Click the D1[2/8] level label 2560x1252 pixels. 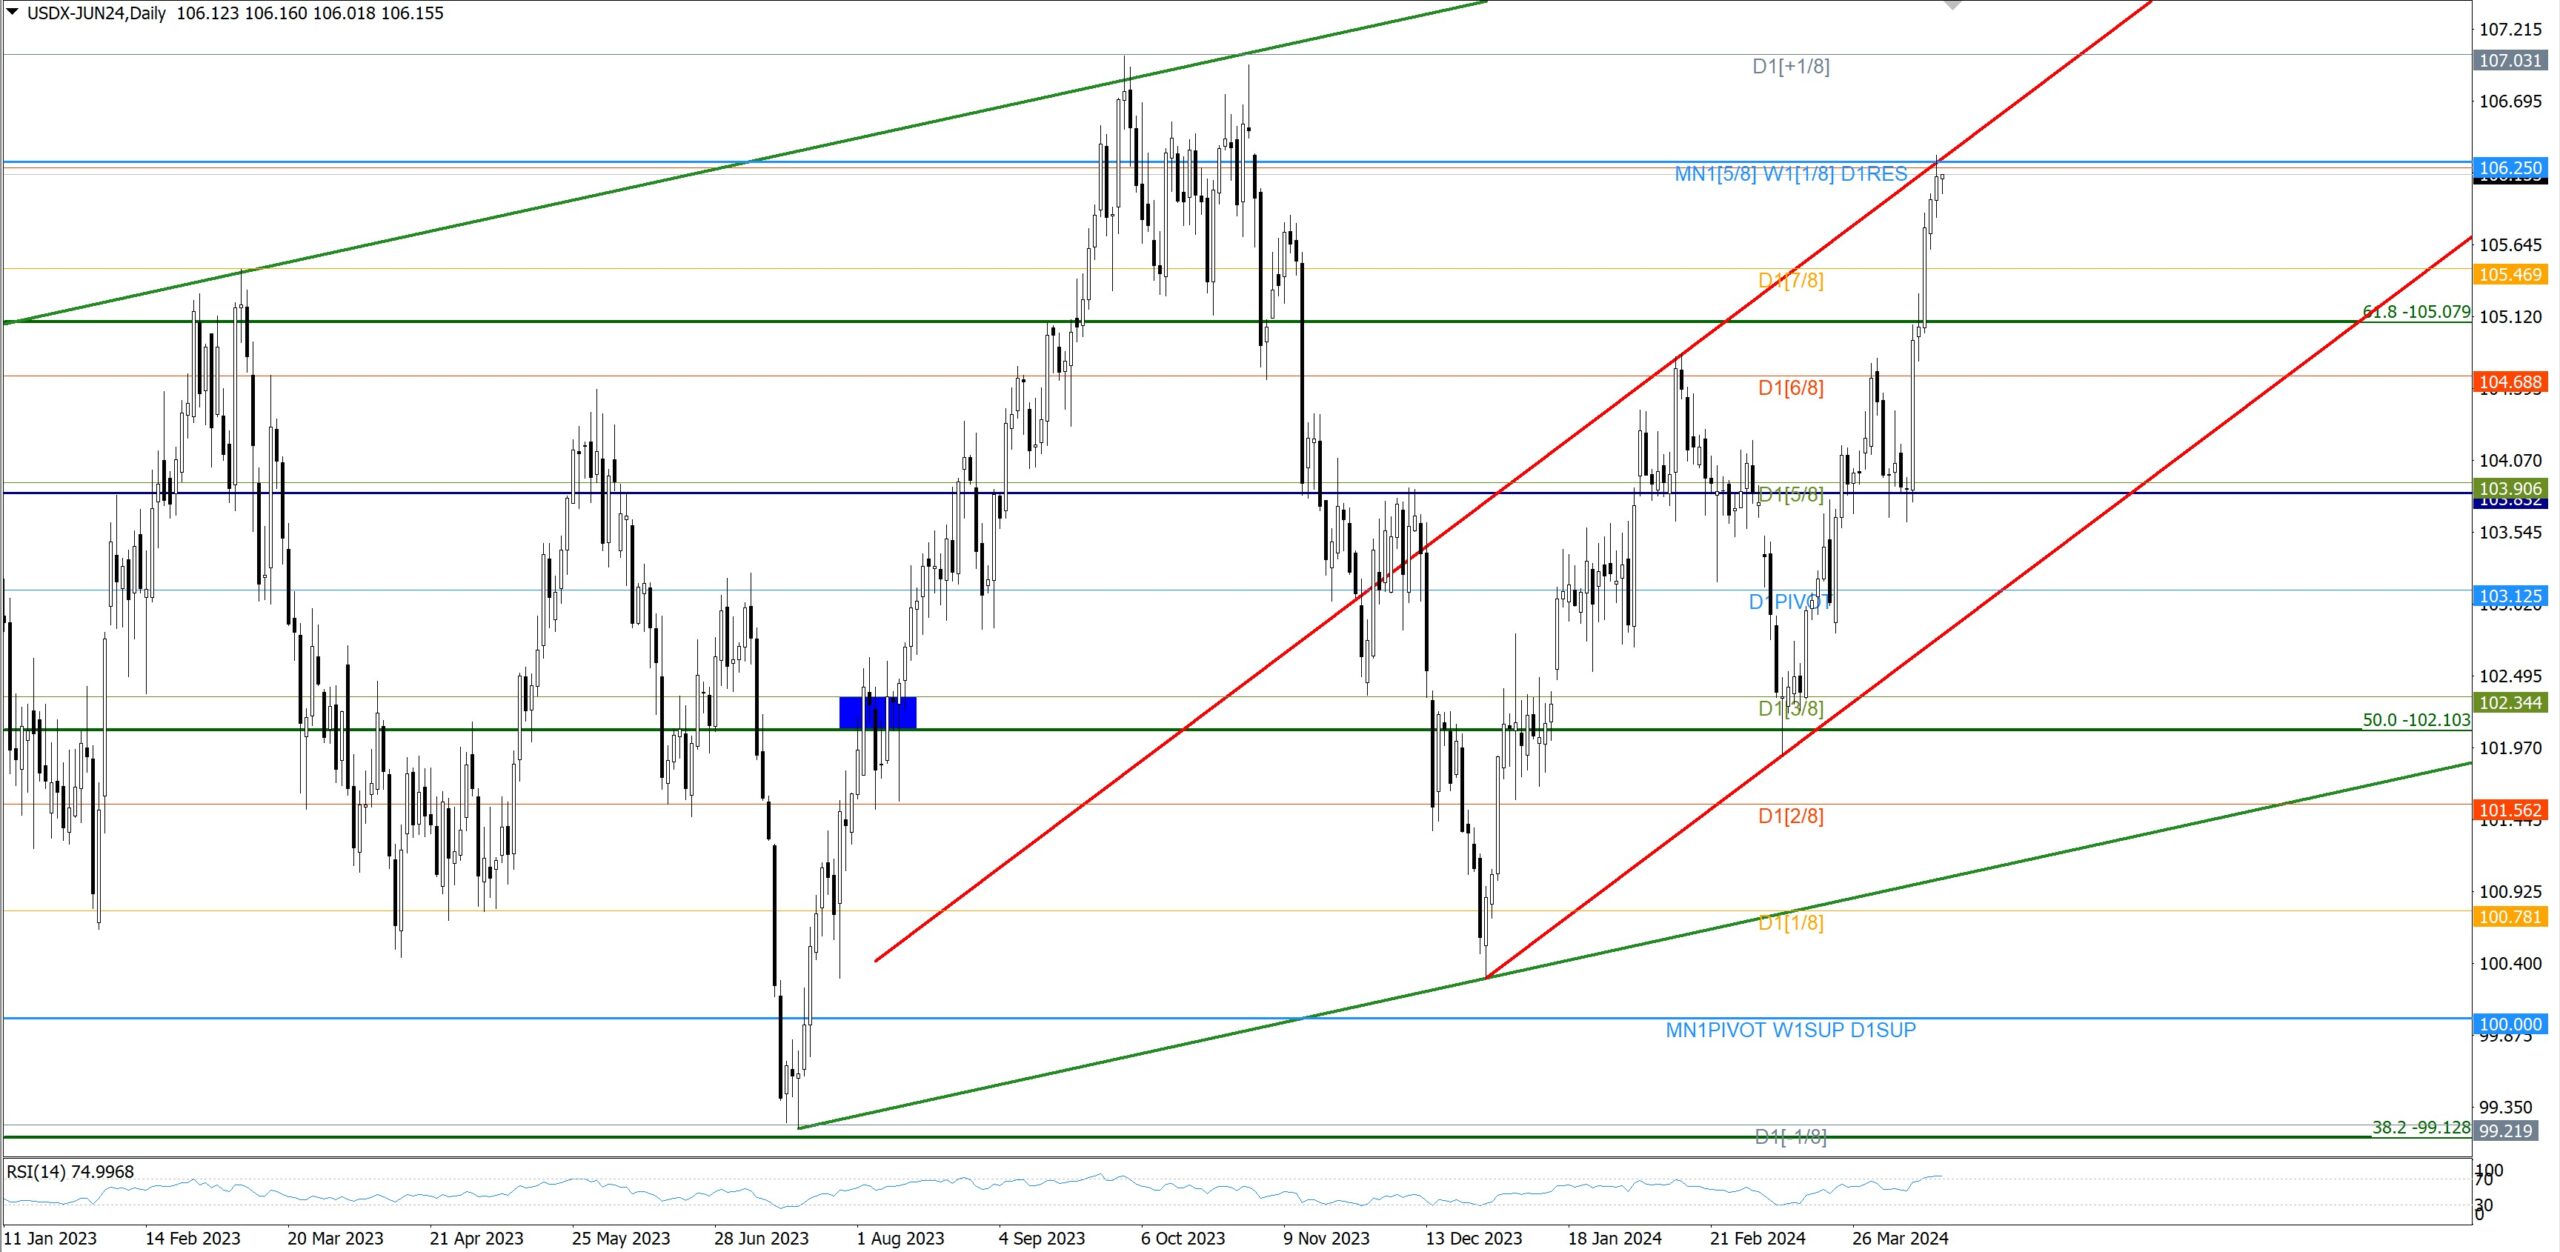click(1790, 816)
